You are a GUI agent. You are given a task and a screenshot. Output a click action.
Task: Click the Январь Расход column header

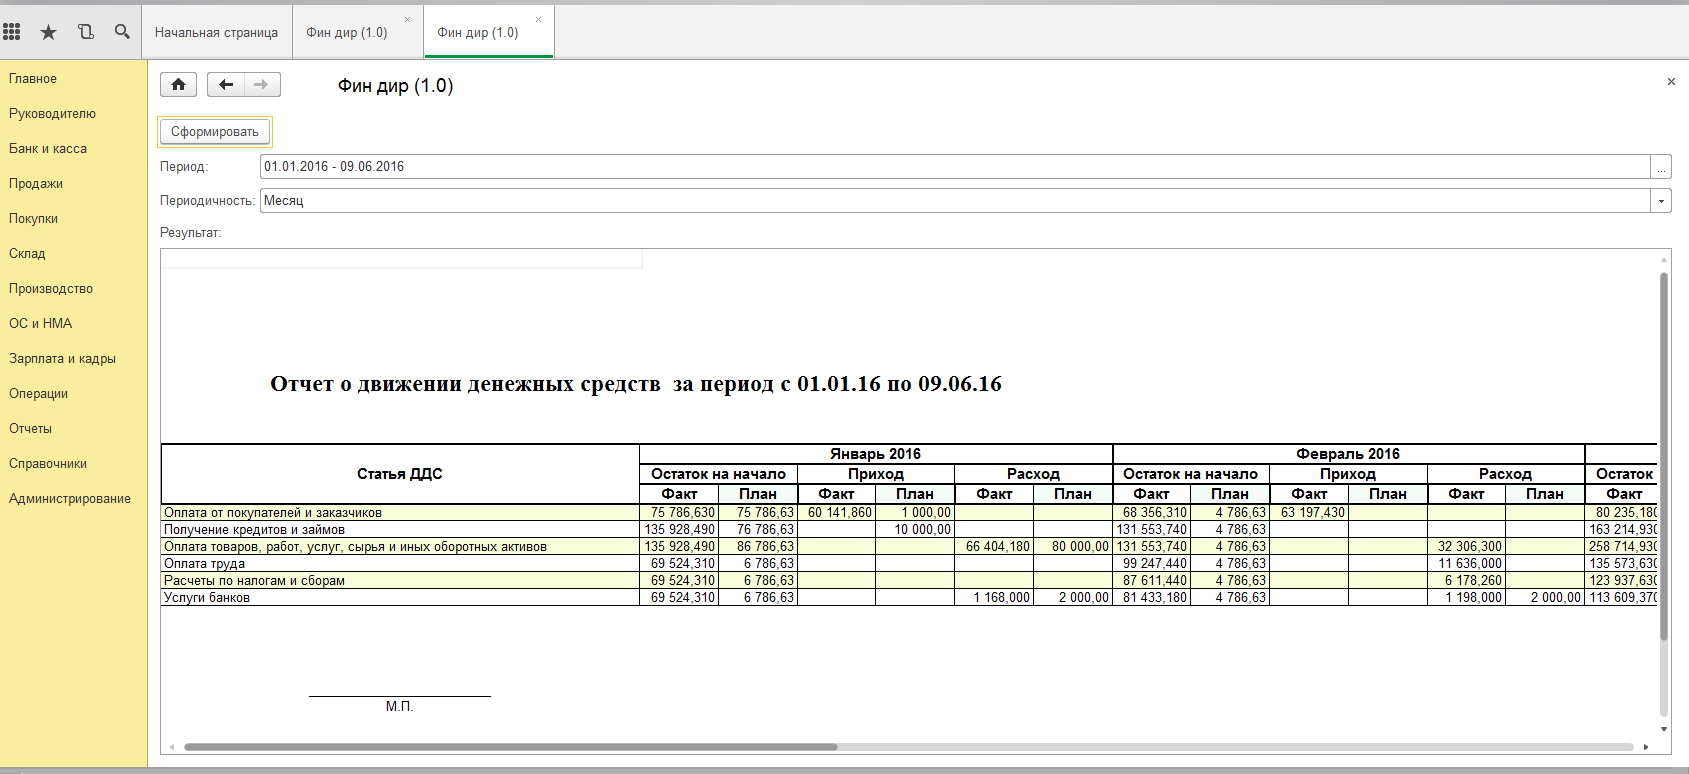tap(1033, 474)
